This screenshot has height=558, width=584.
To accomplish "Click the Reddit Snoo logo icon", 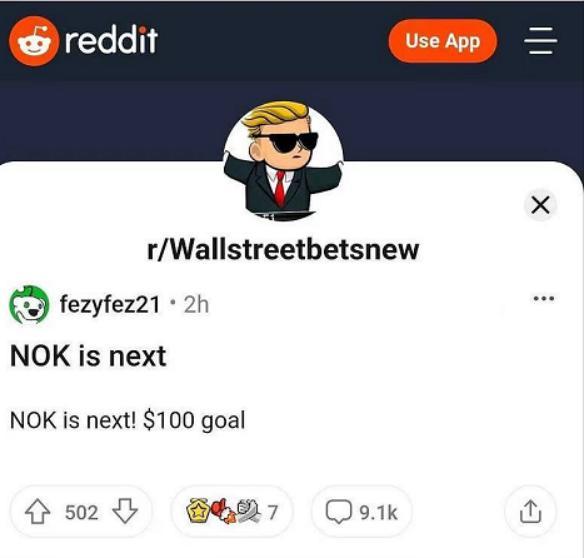I will (34, 41).
